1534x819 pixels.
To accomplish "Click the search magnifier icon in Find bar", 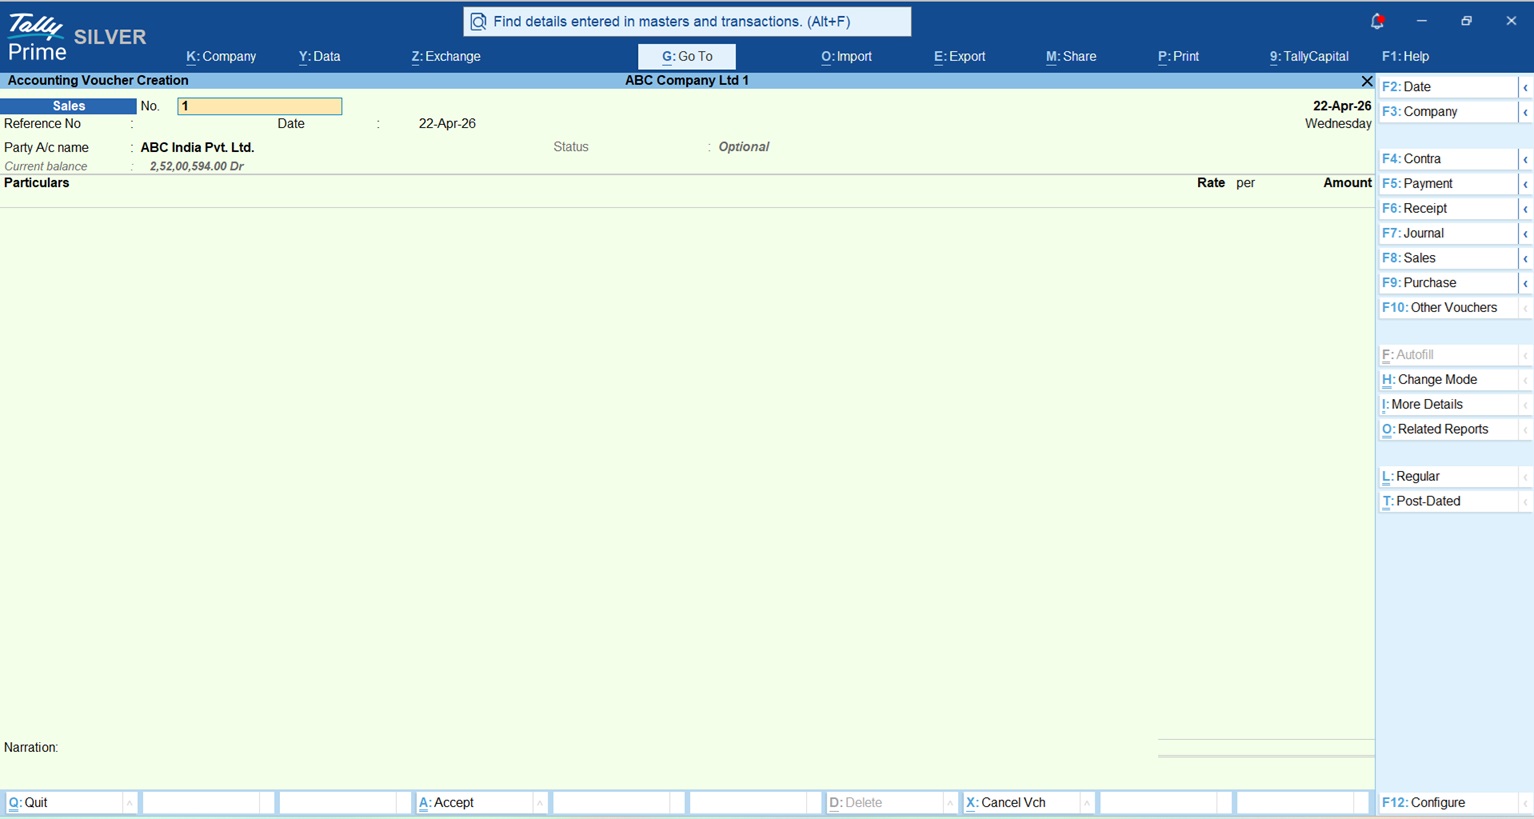I will (x=478, y=21).
